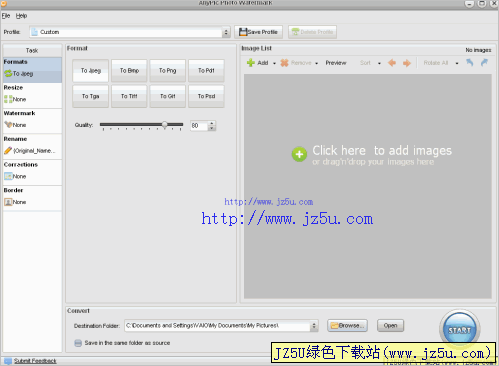499x366 pixels.
Task: Click the Task panel header
Action: click(x=32, y=50)
